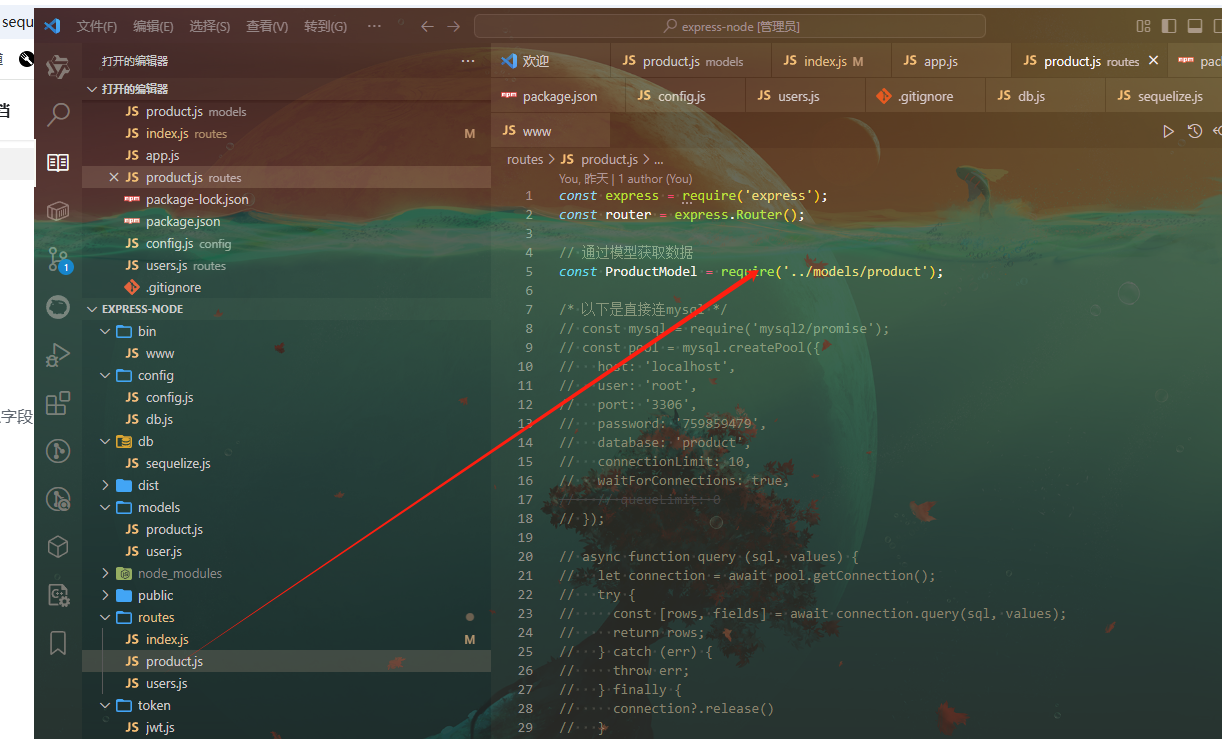The width and height of the screenshot is (1222, 739).
Task: Switch to product.js models tab
Action: 691,61
